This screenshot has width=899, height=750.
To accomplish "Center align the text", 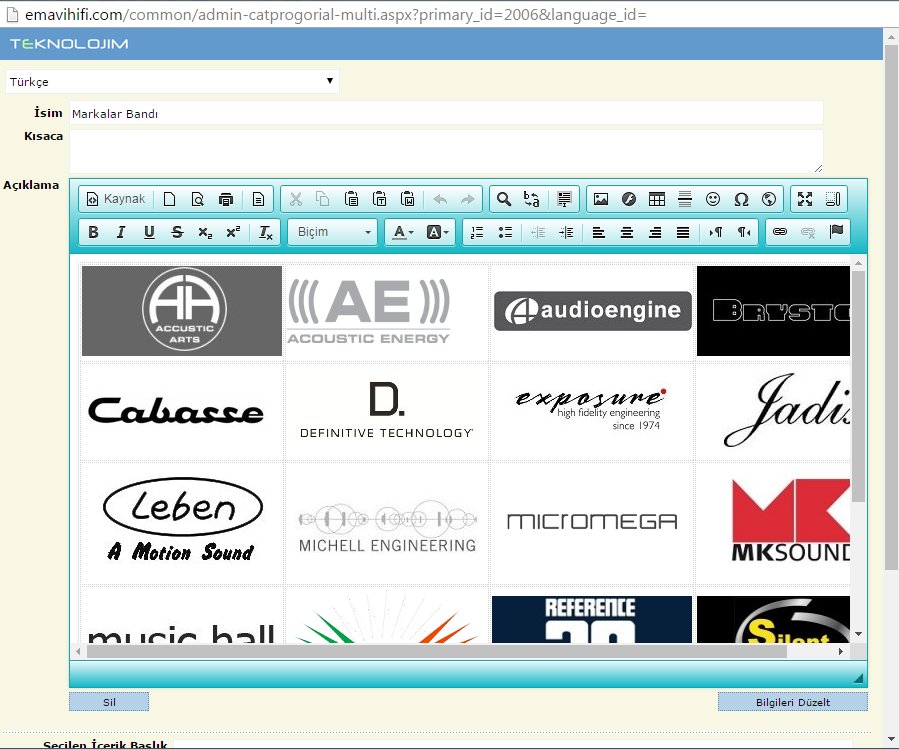I will click(x=627, y=232).
